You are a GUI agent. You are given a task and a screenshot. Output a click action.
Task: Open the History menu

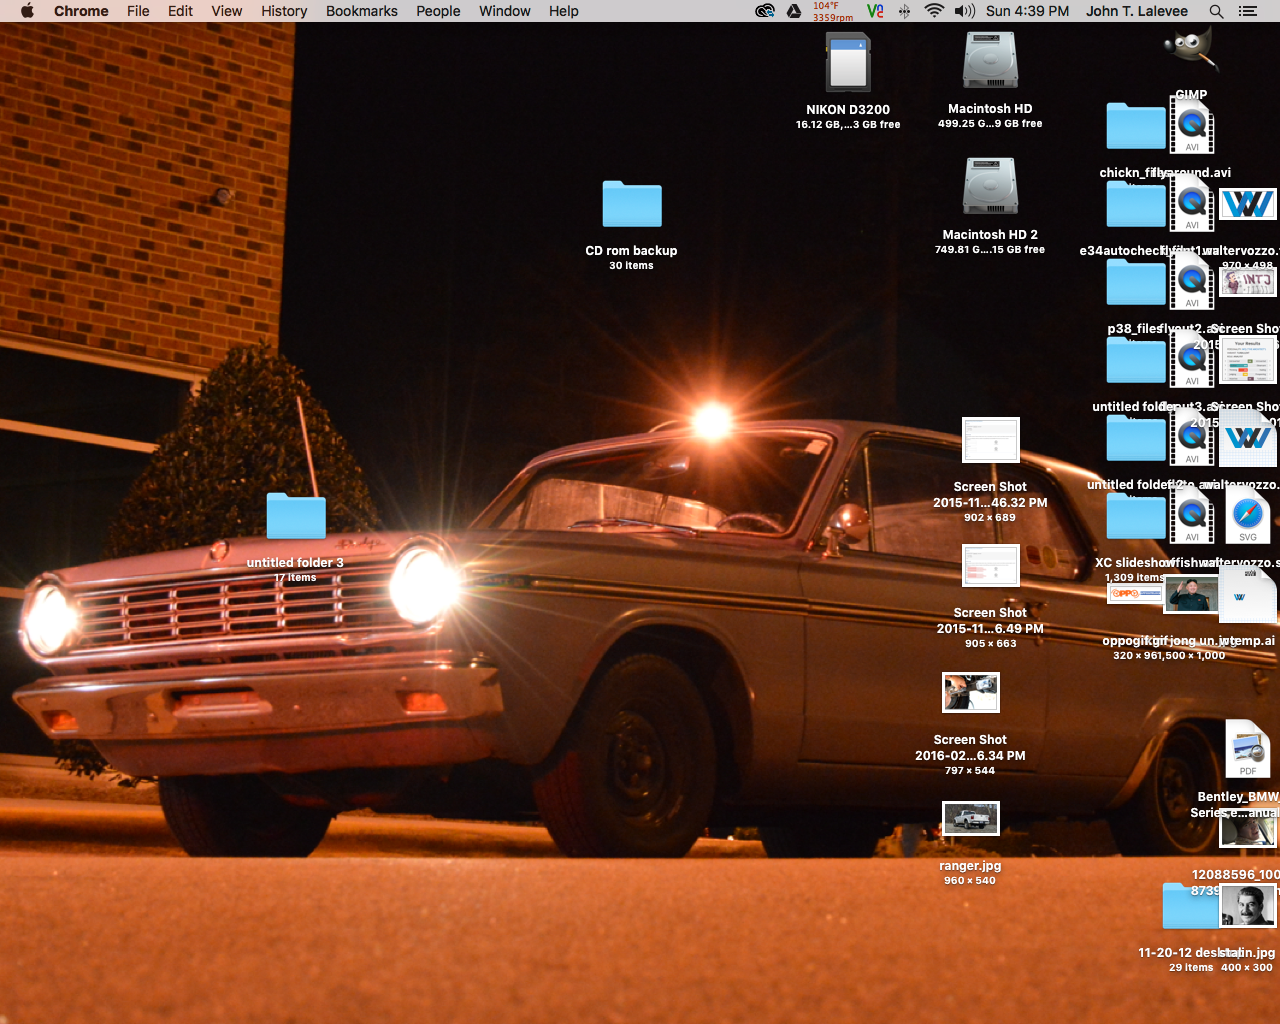pyautogui.click(x=284, y=11)
